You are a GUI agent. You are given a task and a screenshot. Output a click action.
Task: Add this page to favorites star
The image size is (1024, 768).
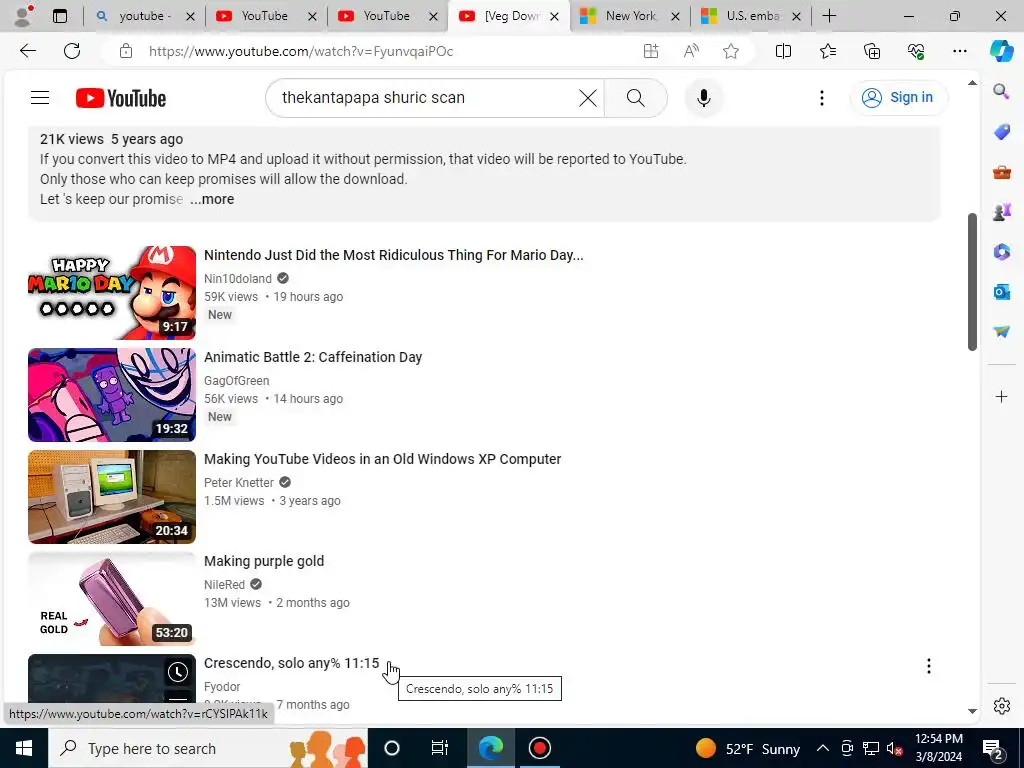(731, 51)
